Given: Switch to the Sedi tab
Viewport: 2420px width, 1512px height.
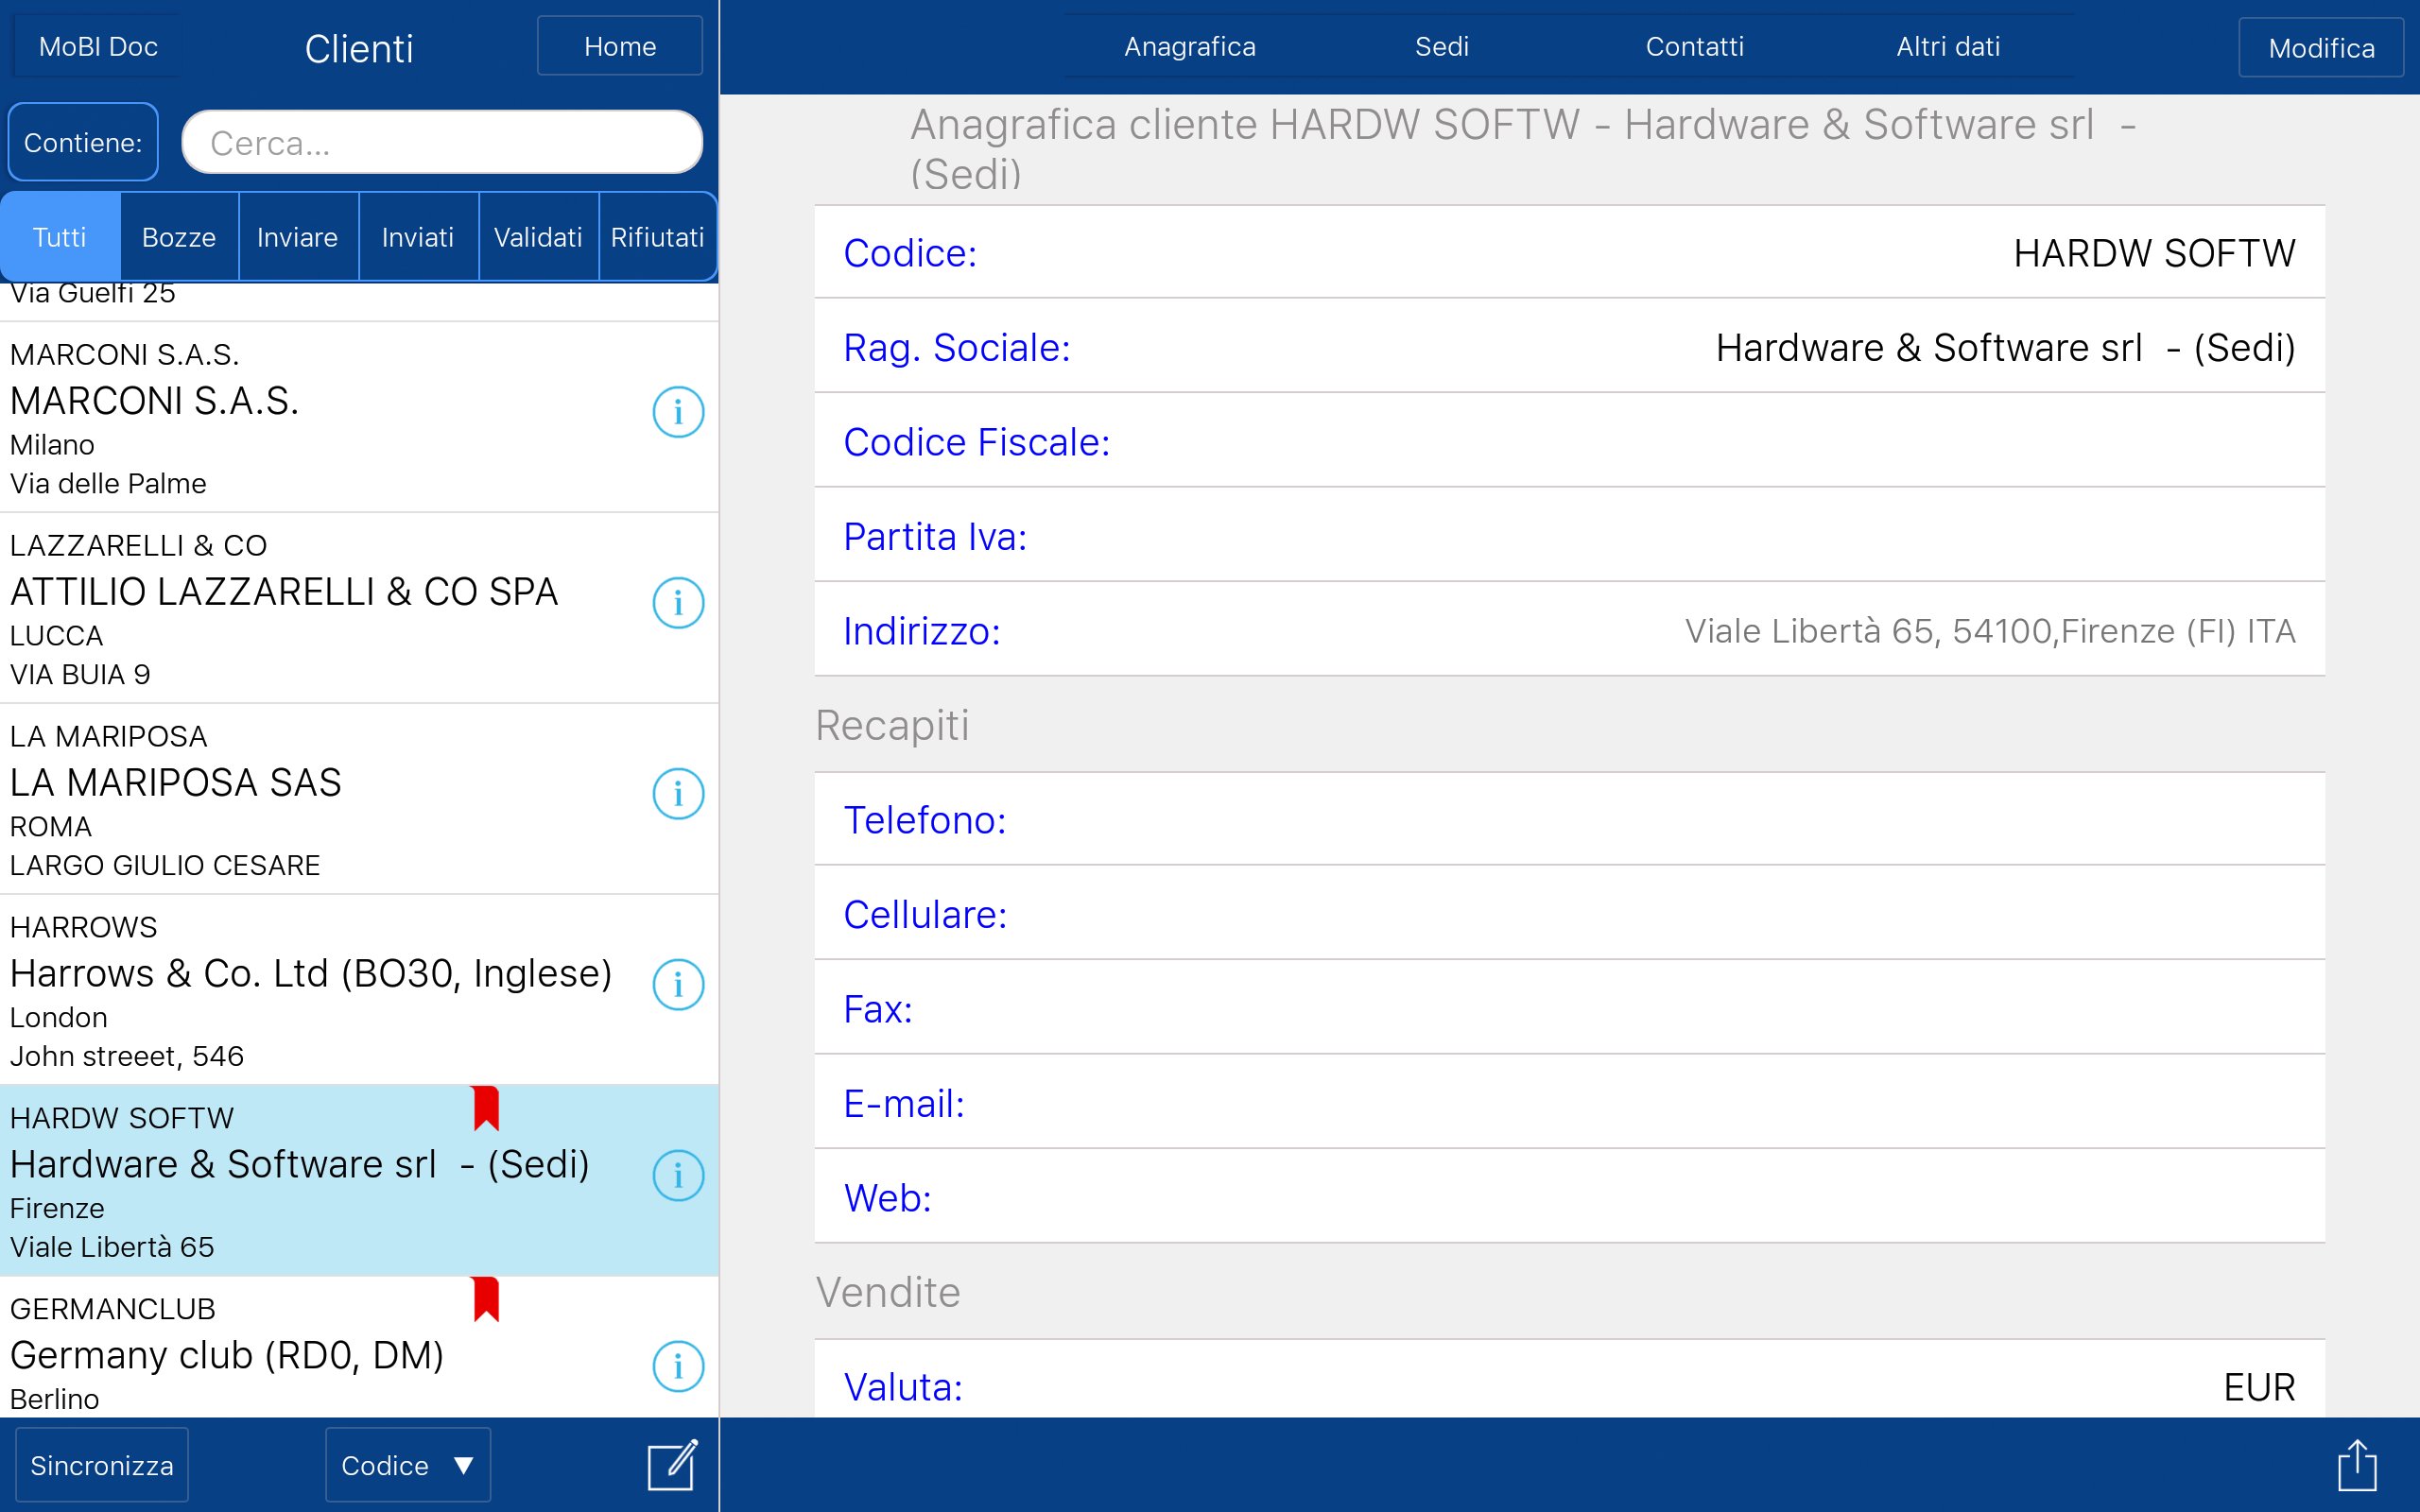Looking at the screenshot, I should (x=1441, y=47).
